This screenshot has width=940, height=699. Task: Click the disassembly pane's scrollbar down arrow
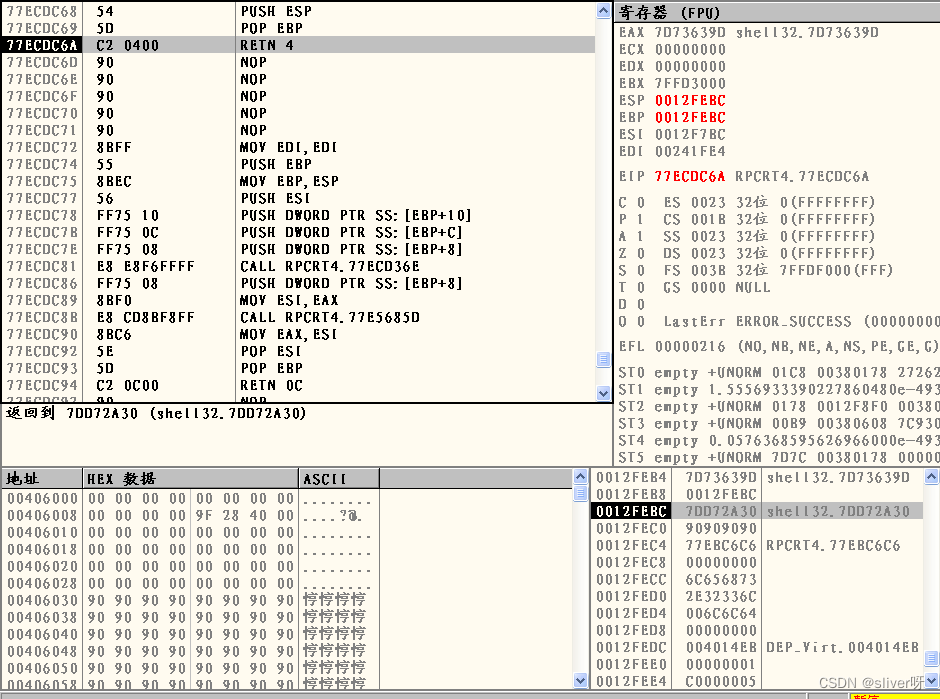604,392
